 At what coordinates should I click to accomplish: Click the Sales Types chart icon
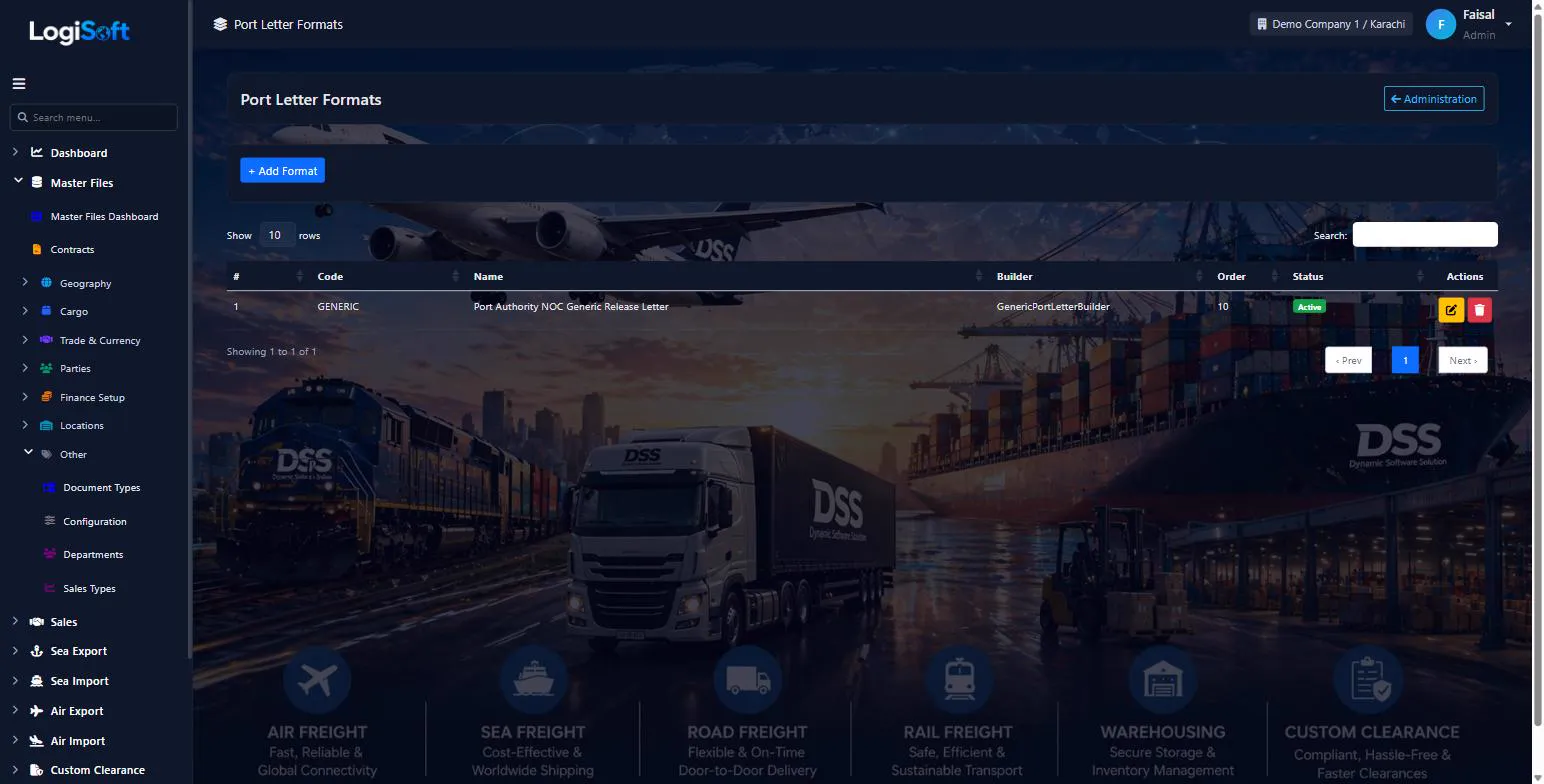click(x=49, y=588)
